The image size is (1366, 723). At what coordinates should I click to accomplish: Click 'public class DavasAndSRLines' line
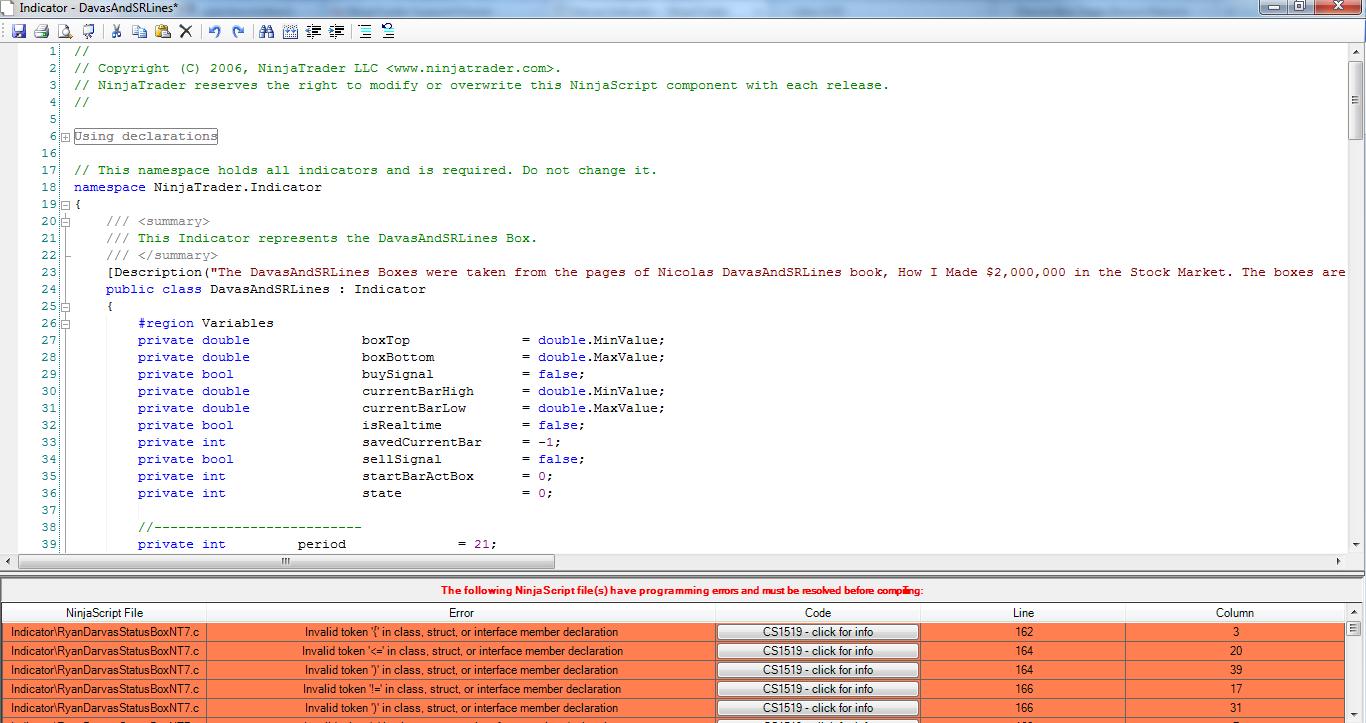click(x=266, y=289)
